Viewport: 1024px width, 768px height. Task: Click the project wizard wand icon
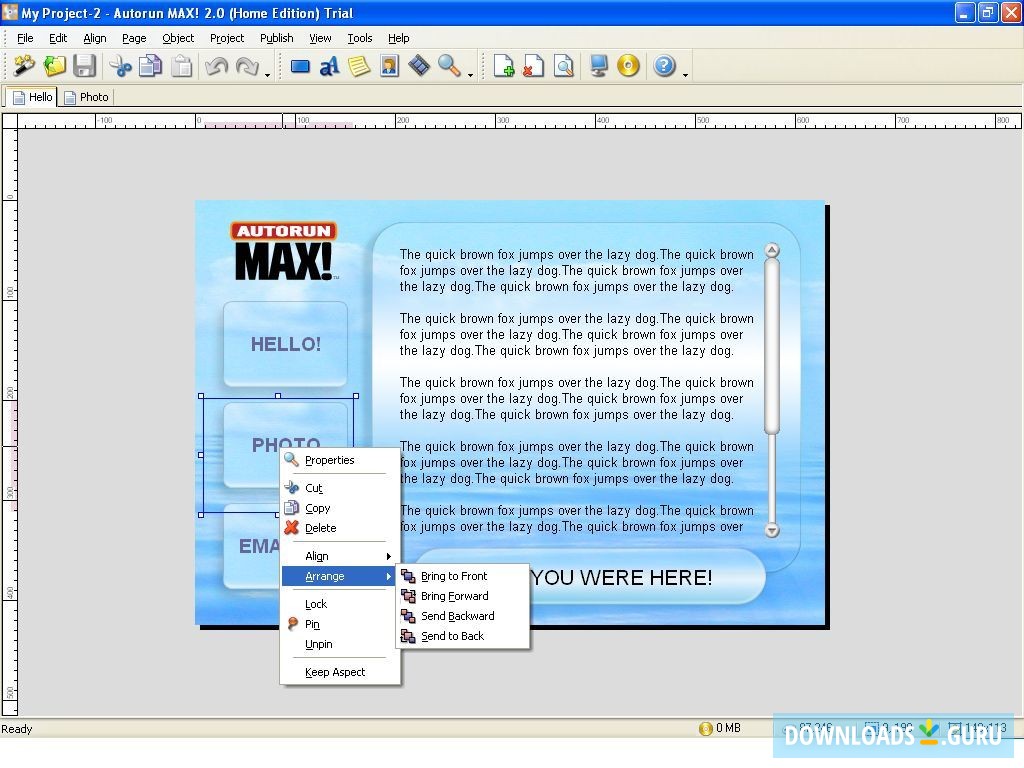24,66
